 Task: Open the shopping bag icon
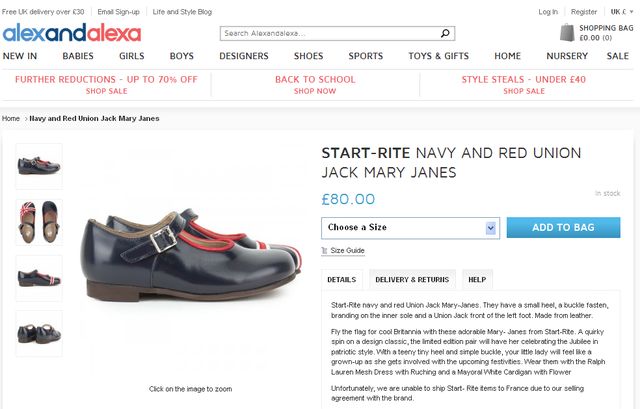coord(567,32)
